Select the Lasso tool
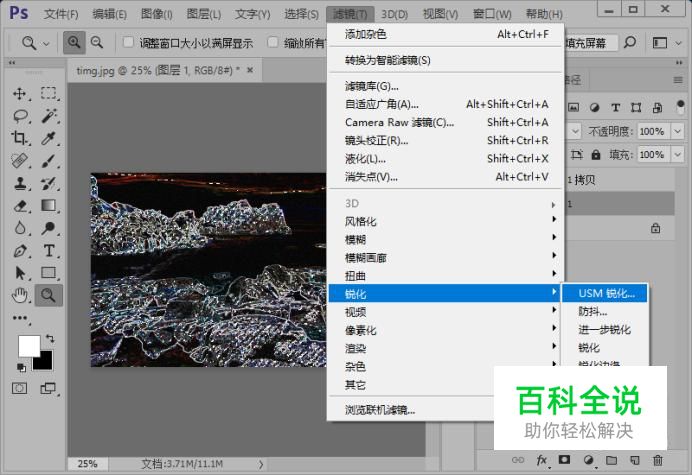692x475 pixels. click(x=19, y=116)
